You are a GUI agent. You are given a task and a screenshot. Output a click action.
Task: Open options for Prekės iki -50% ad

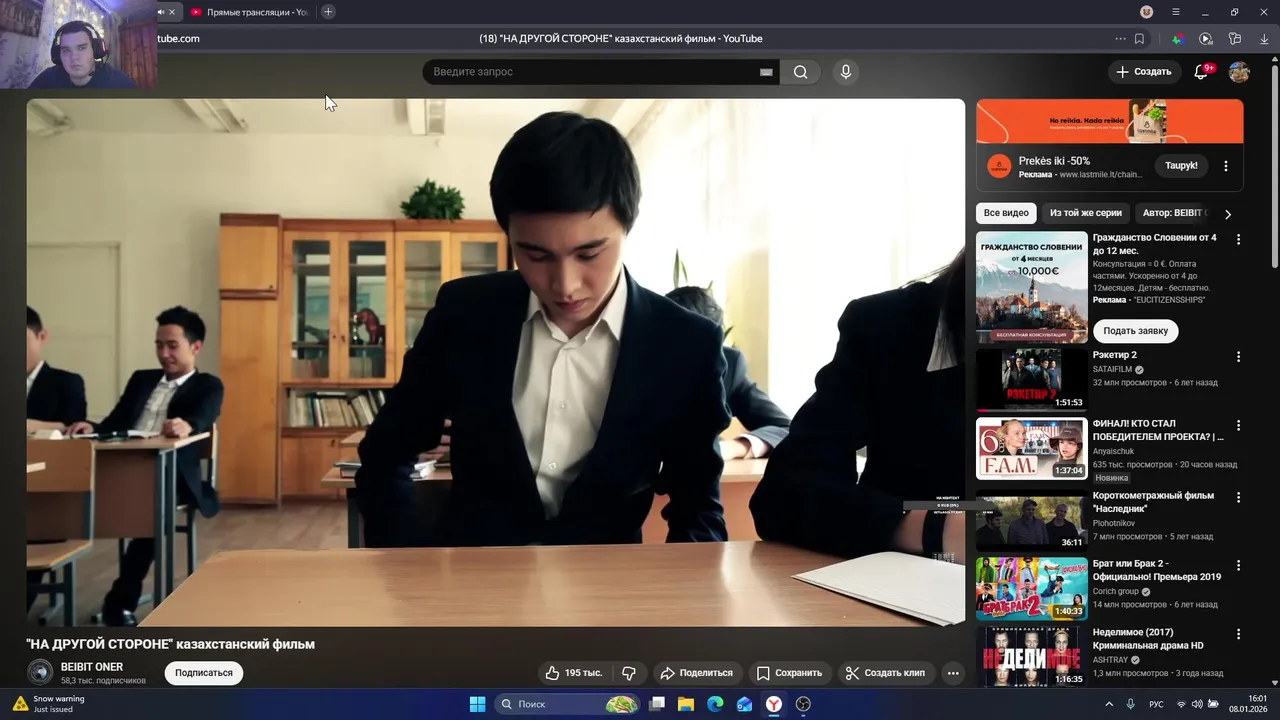pos(1226,166)
